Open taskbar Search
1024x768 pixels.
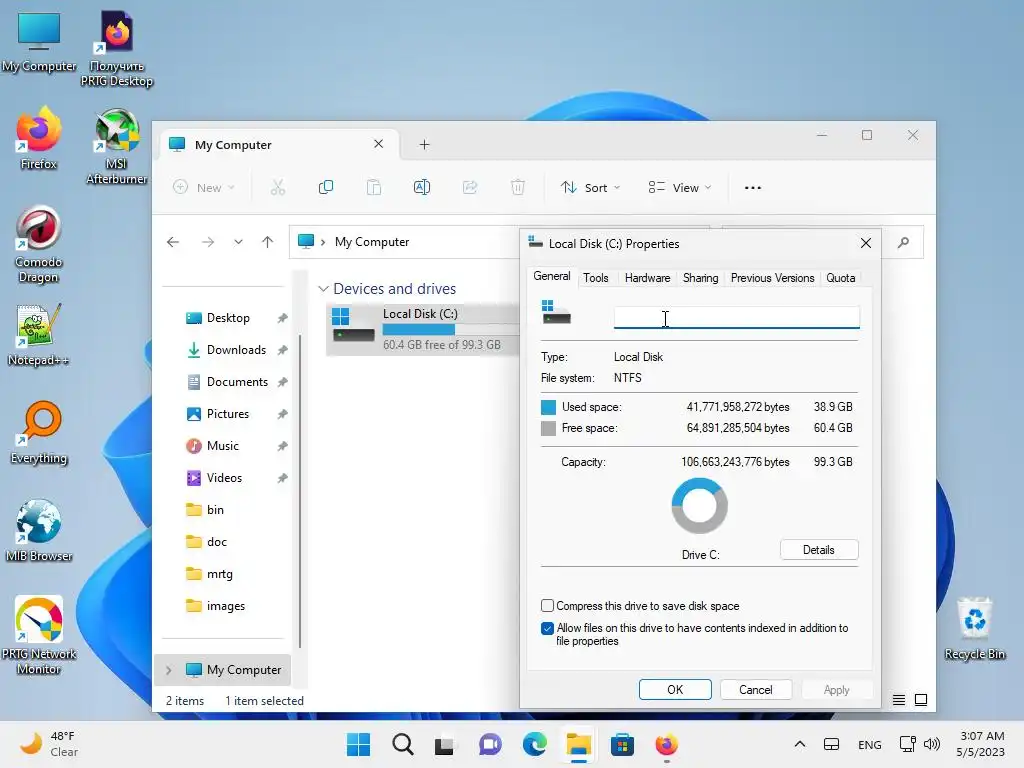tap(402, 744)
